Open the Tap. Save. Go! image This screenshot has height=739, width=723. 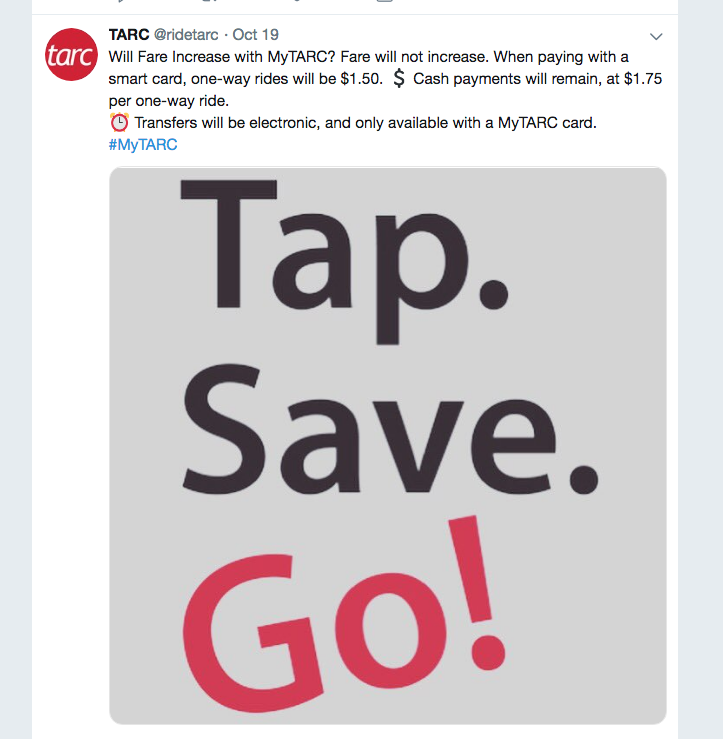pos(387,445)
